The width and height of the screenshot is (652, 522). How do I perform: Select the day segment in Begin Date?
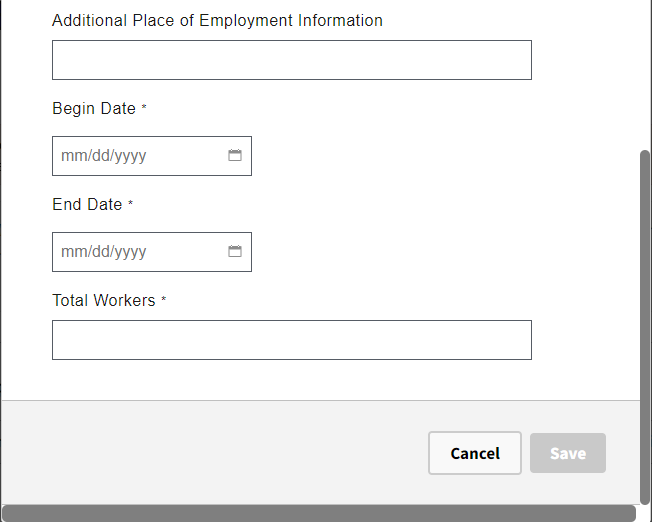coord(98,156)
